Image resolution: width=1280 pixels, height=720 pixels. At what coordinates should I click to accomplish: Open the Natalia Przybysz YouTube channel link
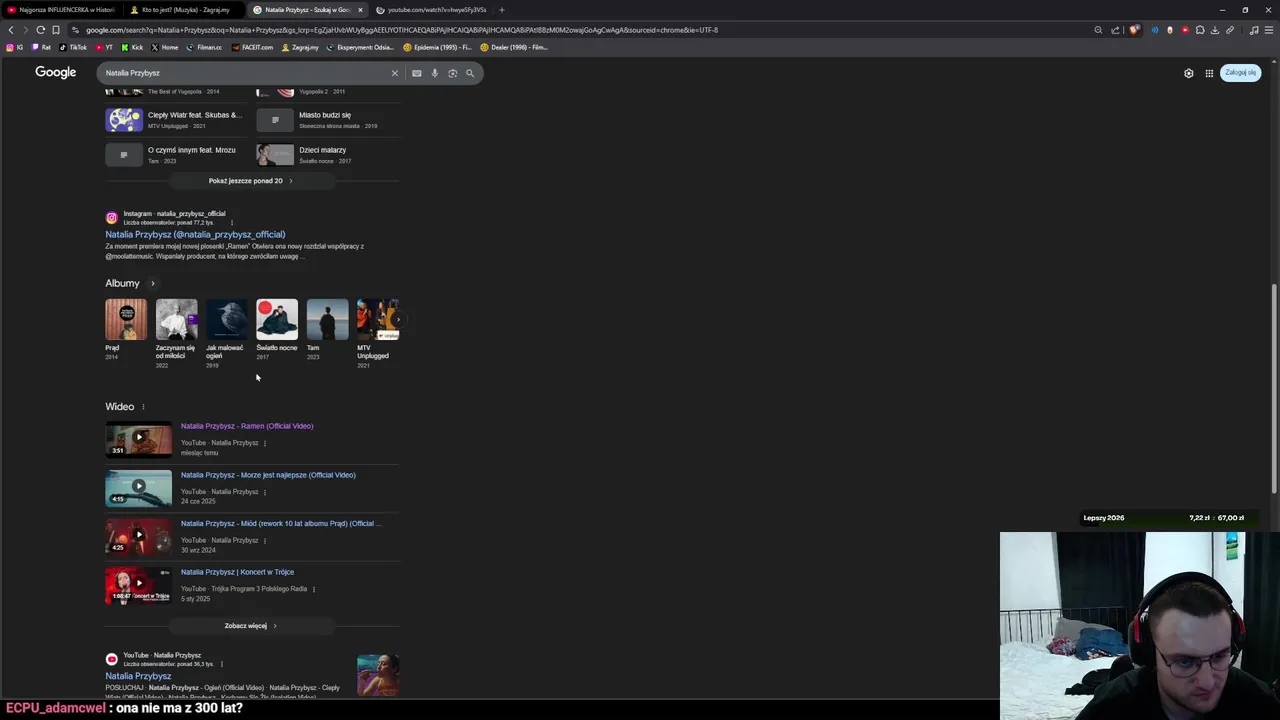click(x=138, y=677)
